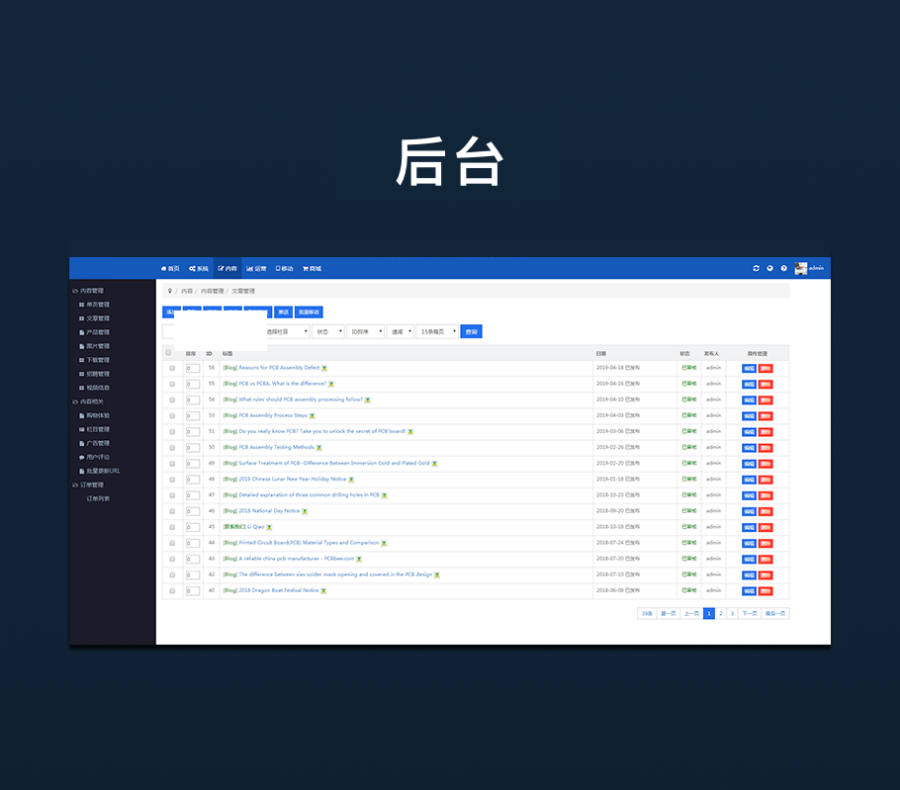Open 批量更新URL in the sidebar
900x790 pixels.
click(100, 471)
